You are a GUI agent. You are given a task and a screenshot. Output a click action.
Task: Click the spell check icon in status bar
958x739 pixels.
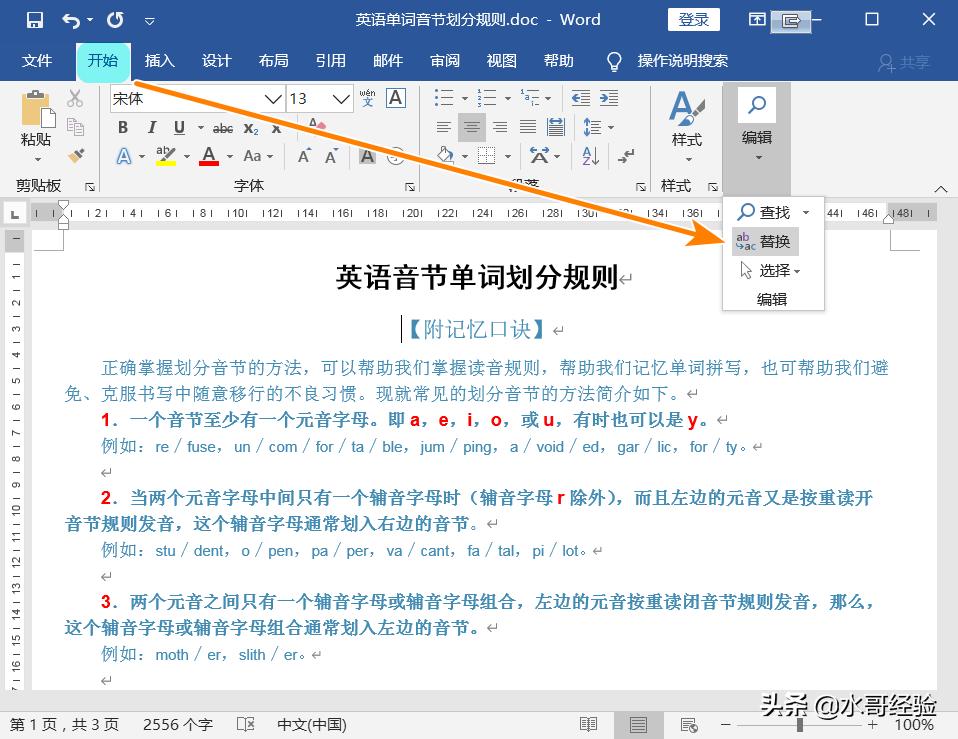click(x=244, y=724)
